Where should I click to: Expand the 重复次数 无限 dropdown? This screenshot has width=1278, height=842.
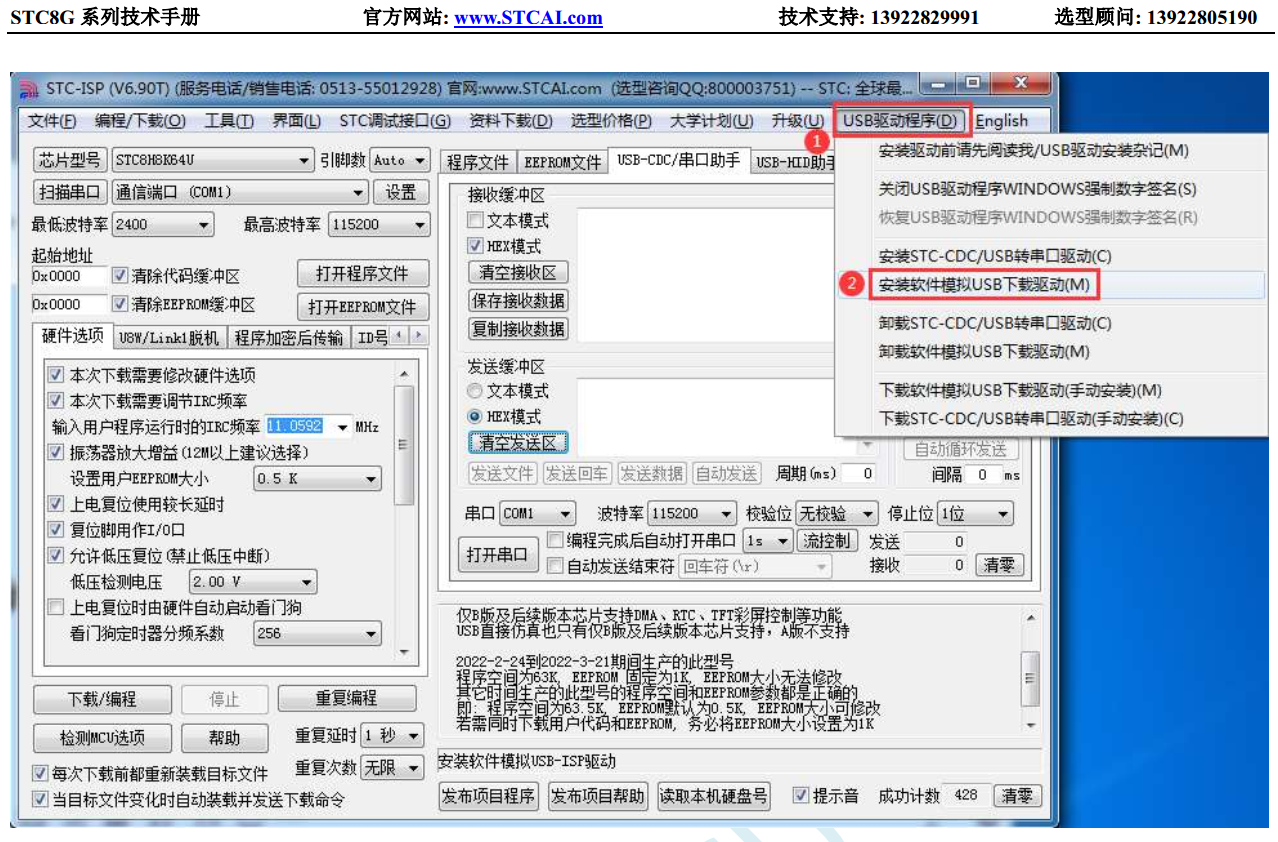click(x=392, y=768)
